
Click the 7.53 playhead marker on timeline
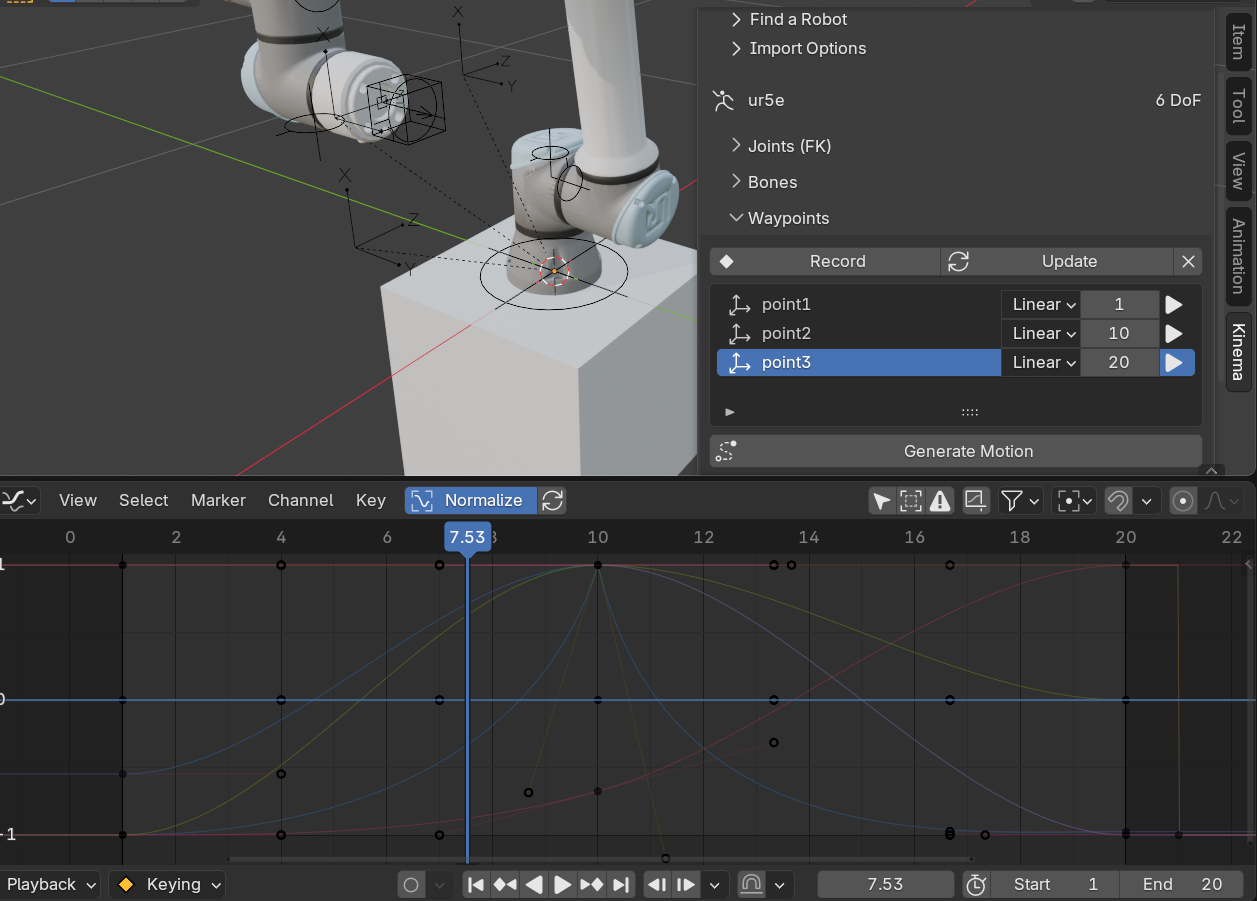point(467,537)
